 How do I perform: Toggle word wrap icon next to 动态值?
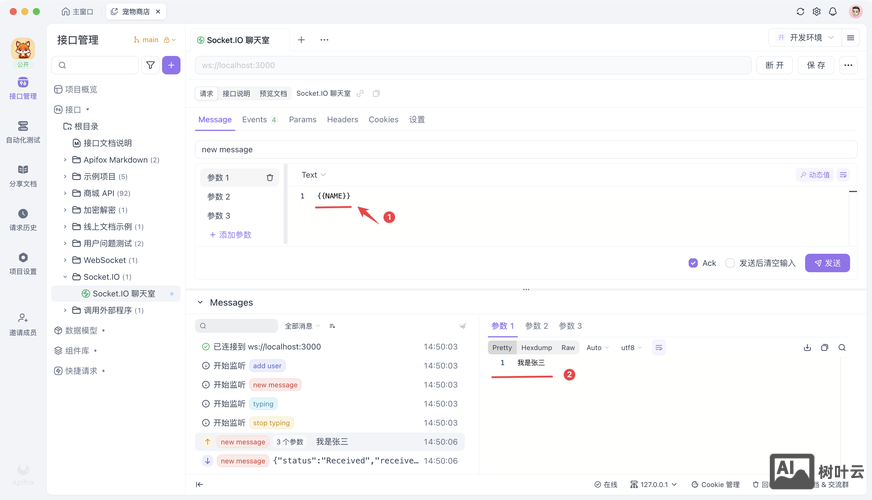tap(843, 175)
